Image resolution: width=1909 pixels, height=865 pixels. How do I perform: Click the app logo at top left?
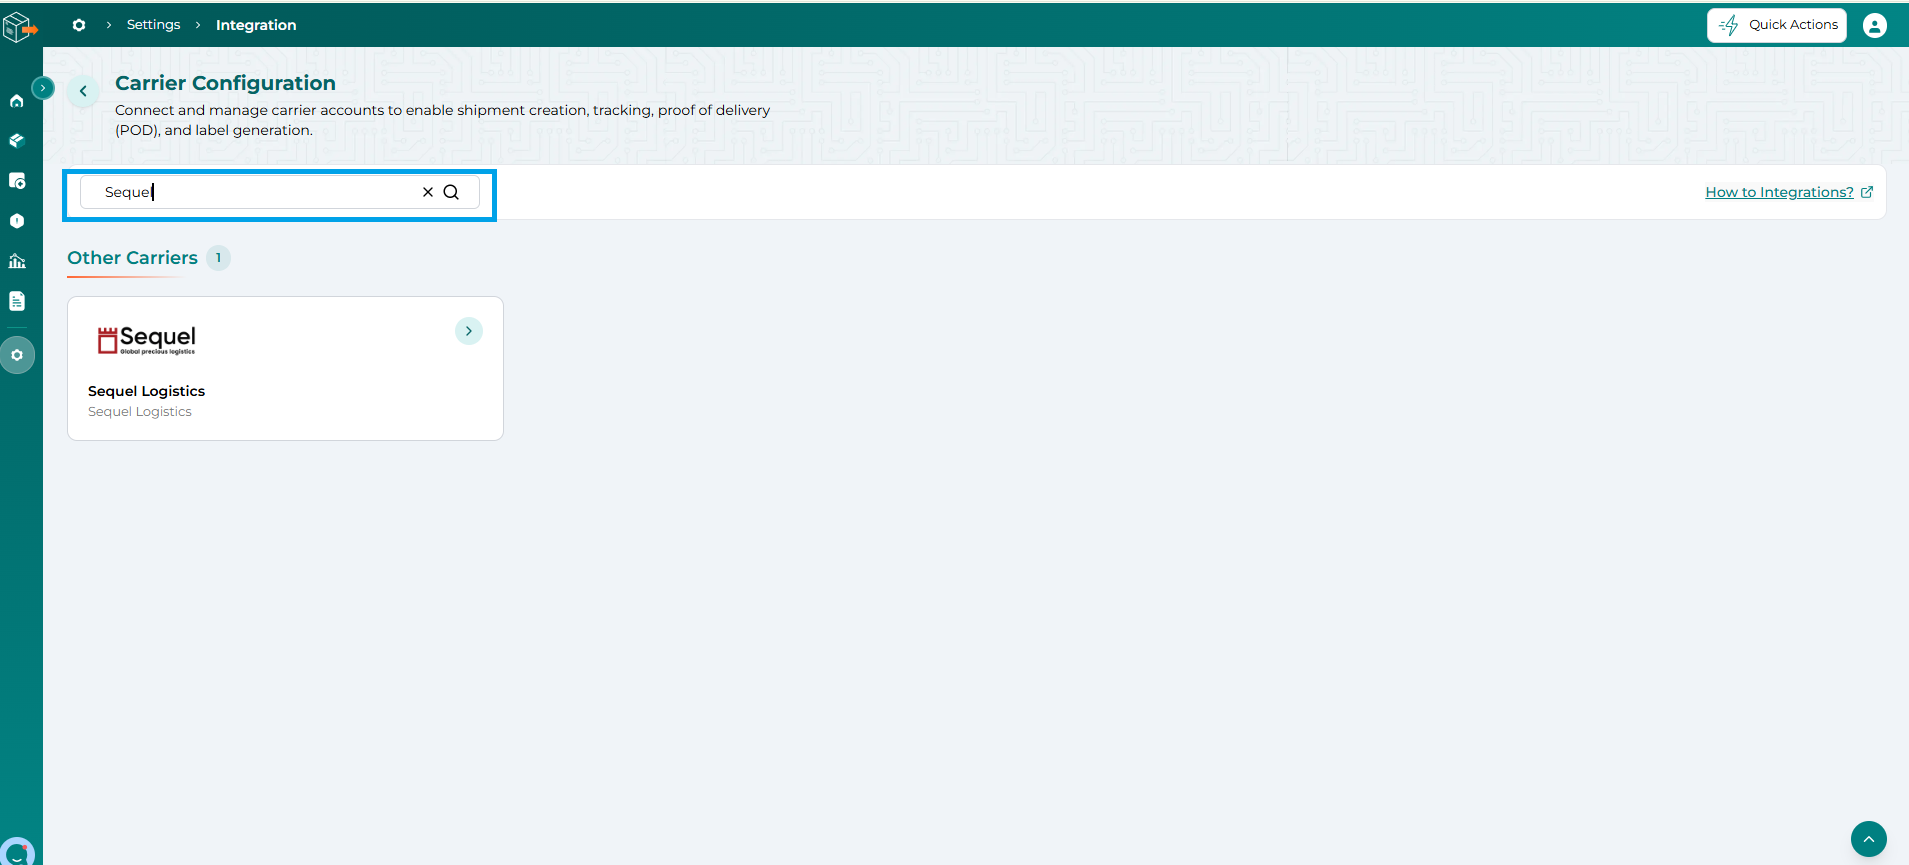20,27
